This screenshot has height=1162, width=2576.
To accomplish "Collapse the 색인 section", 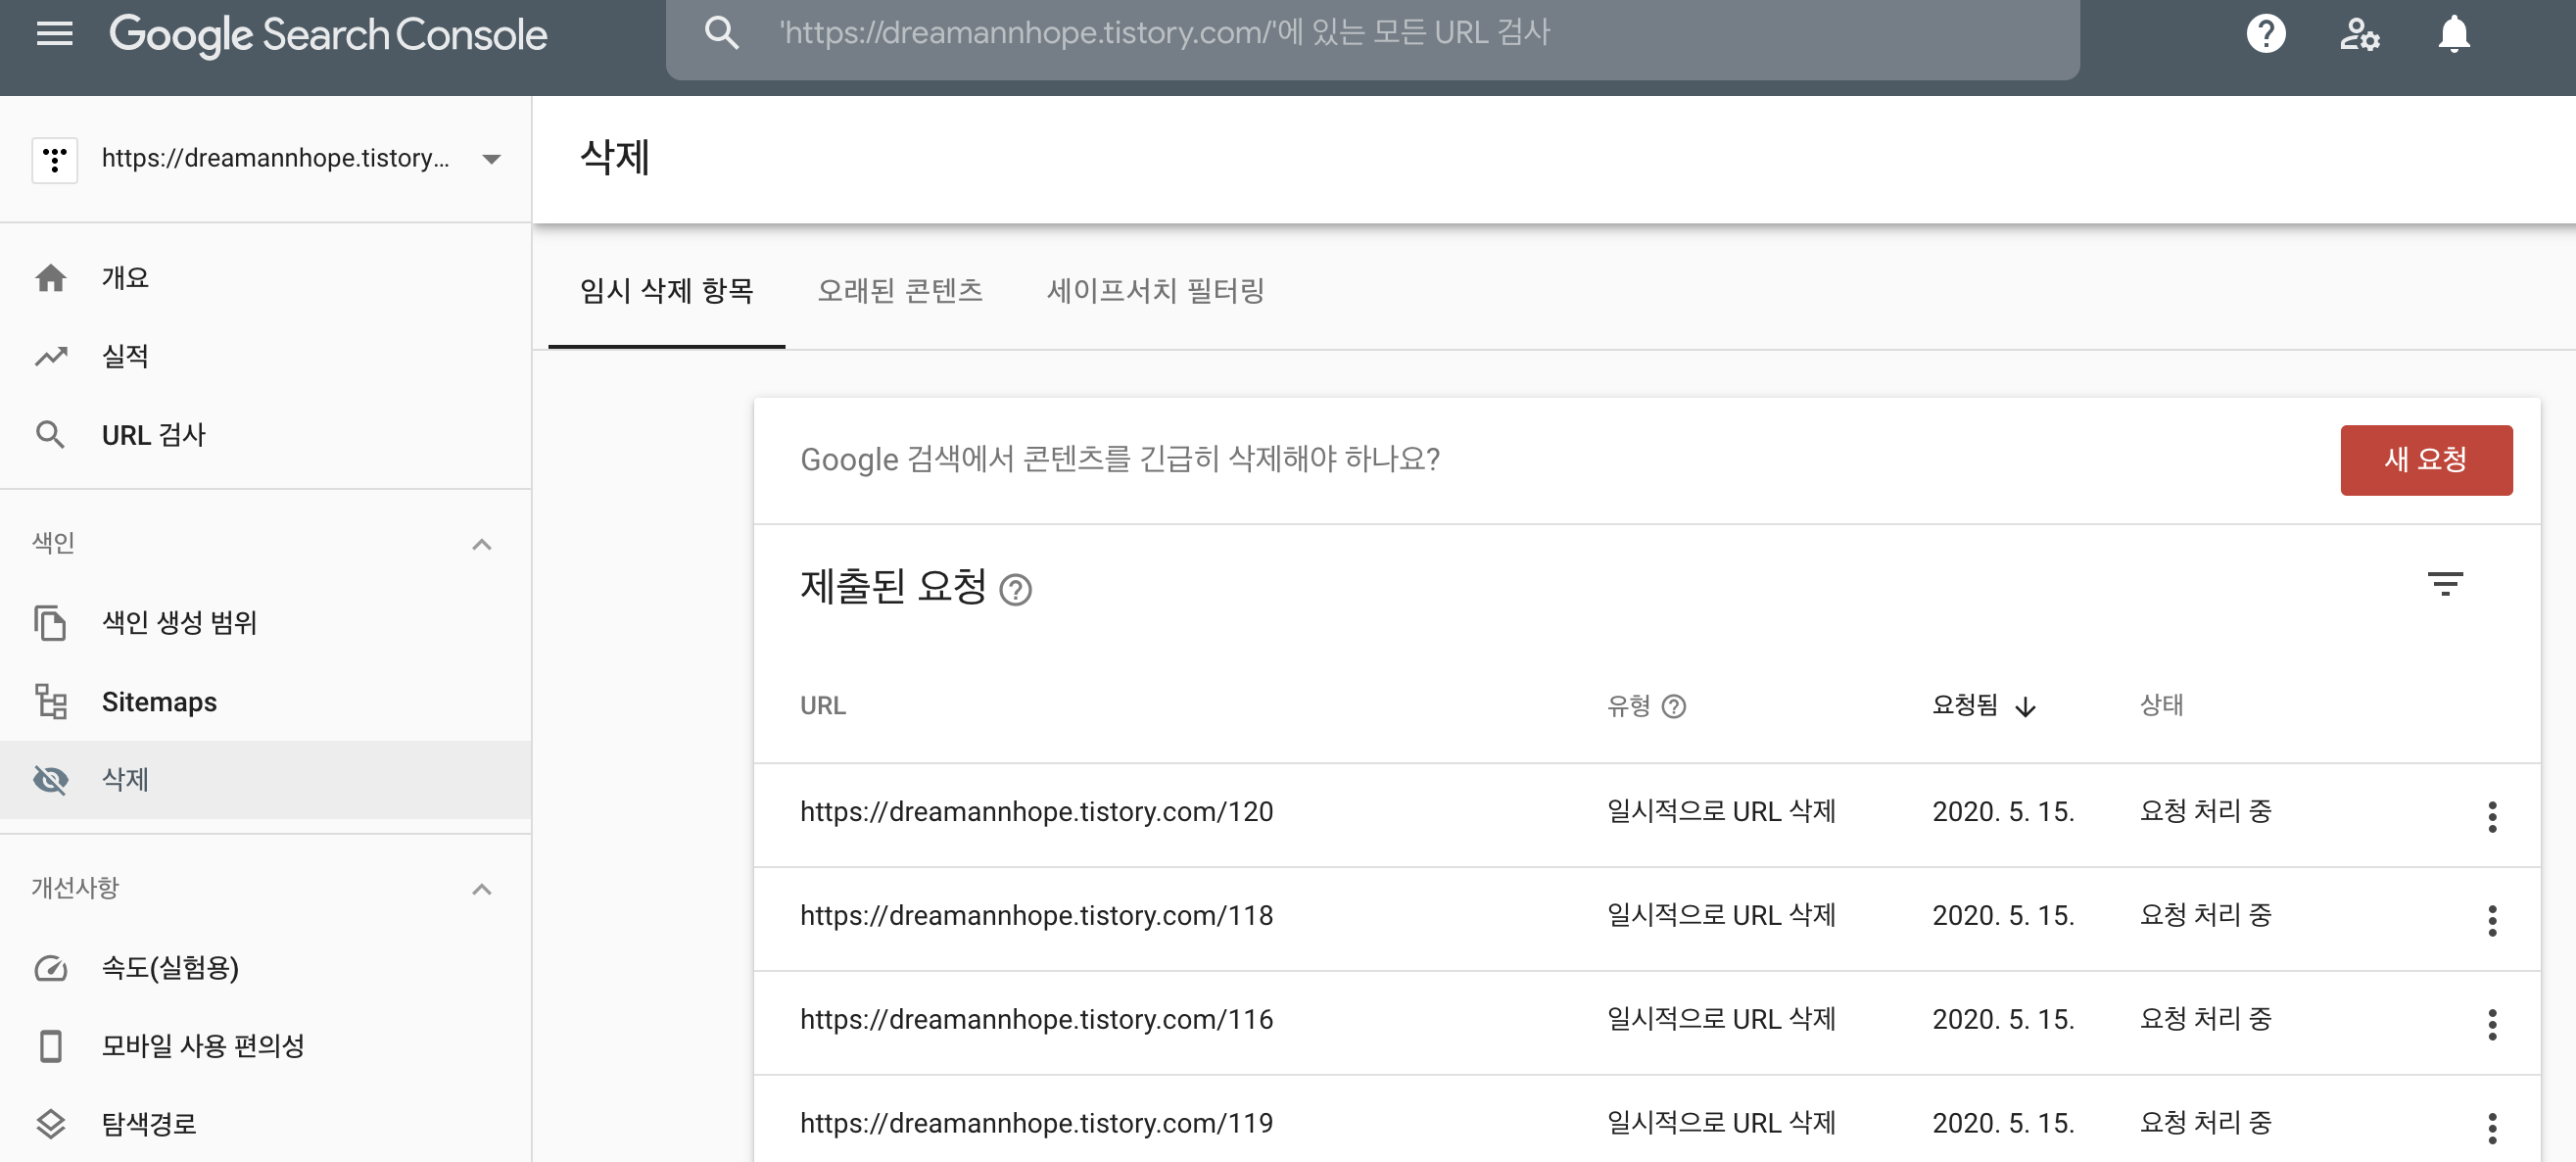I will pyautogui.click(x=481, y=544).
